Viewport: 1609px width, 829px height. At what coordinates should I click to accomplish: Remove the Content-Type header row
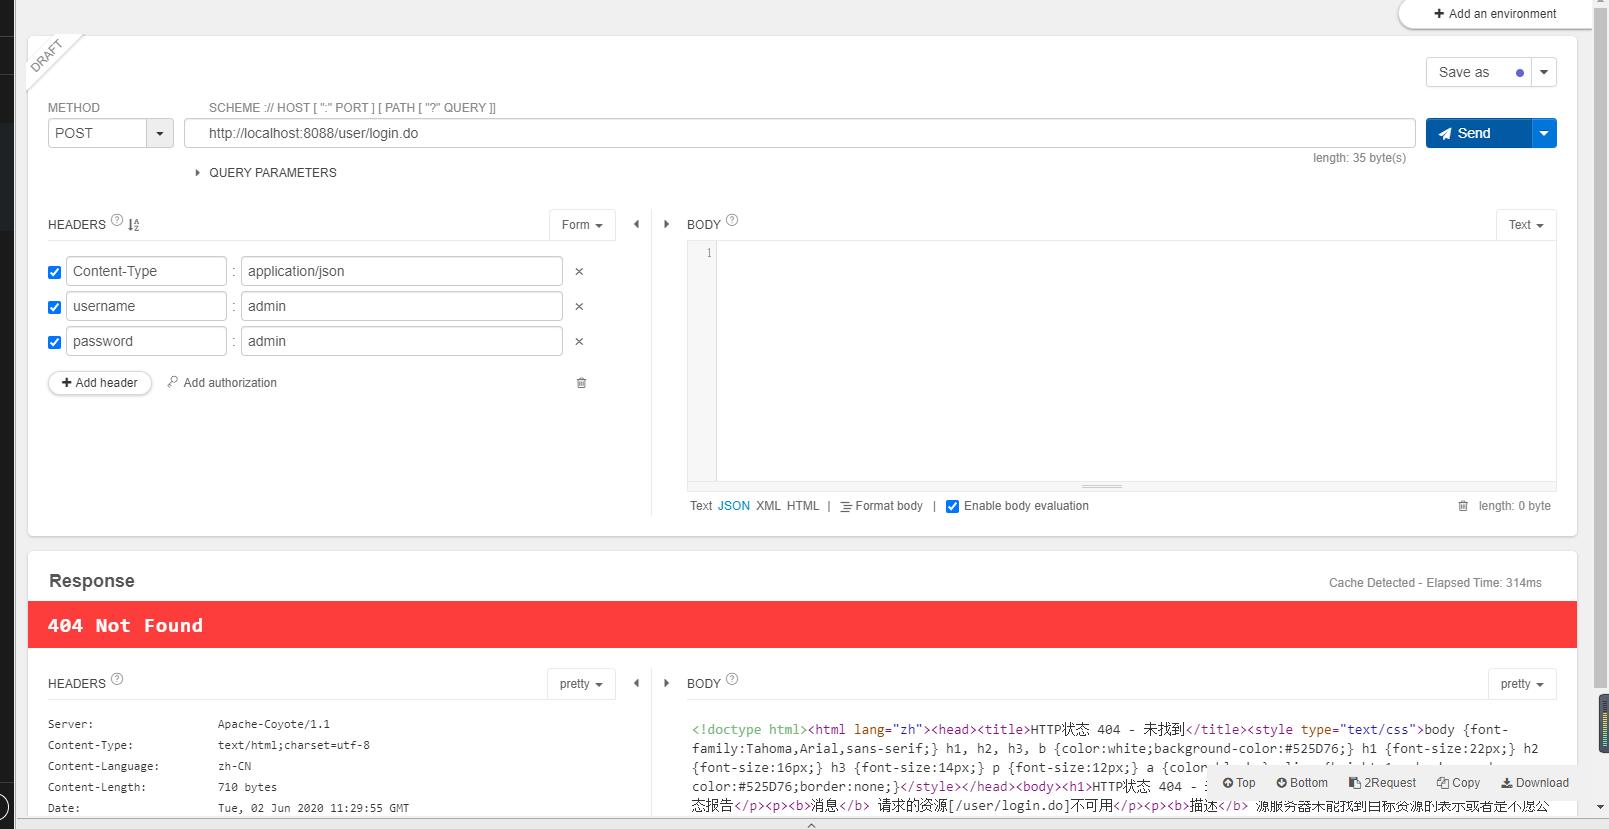579,272
